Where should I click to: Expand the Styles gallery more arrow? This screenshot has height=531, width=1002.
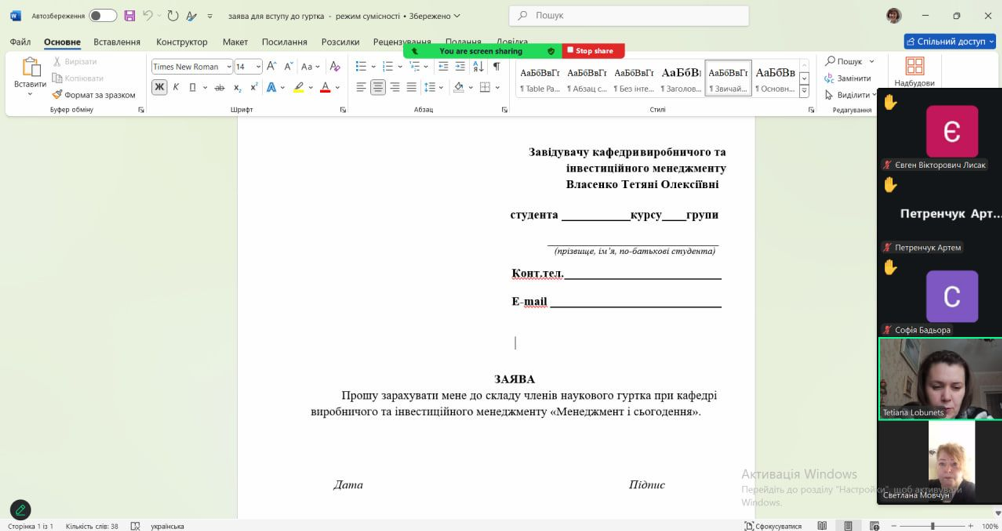point(804,91)
